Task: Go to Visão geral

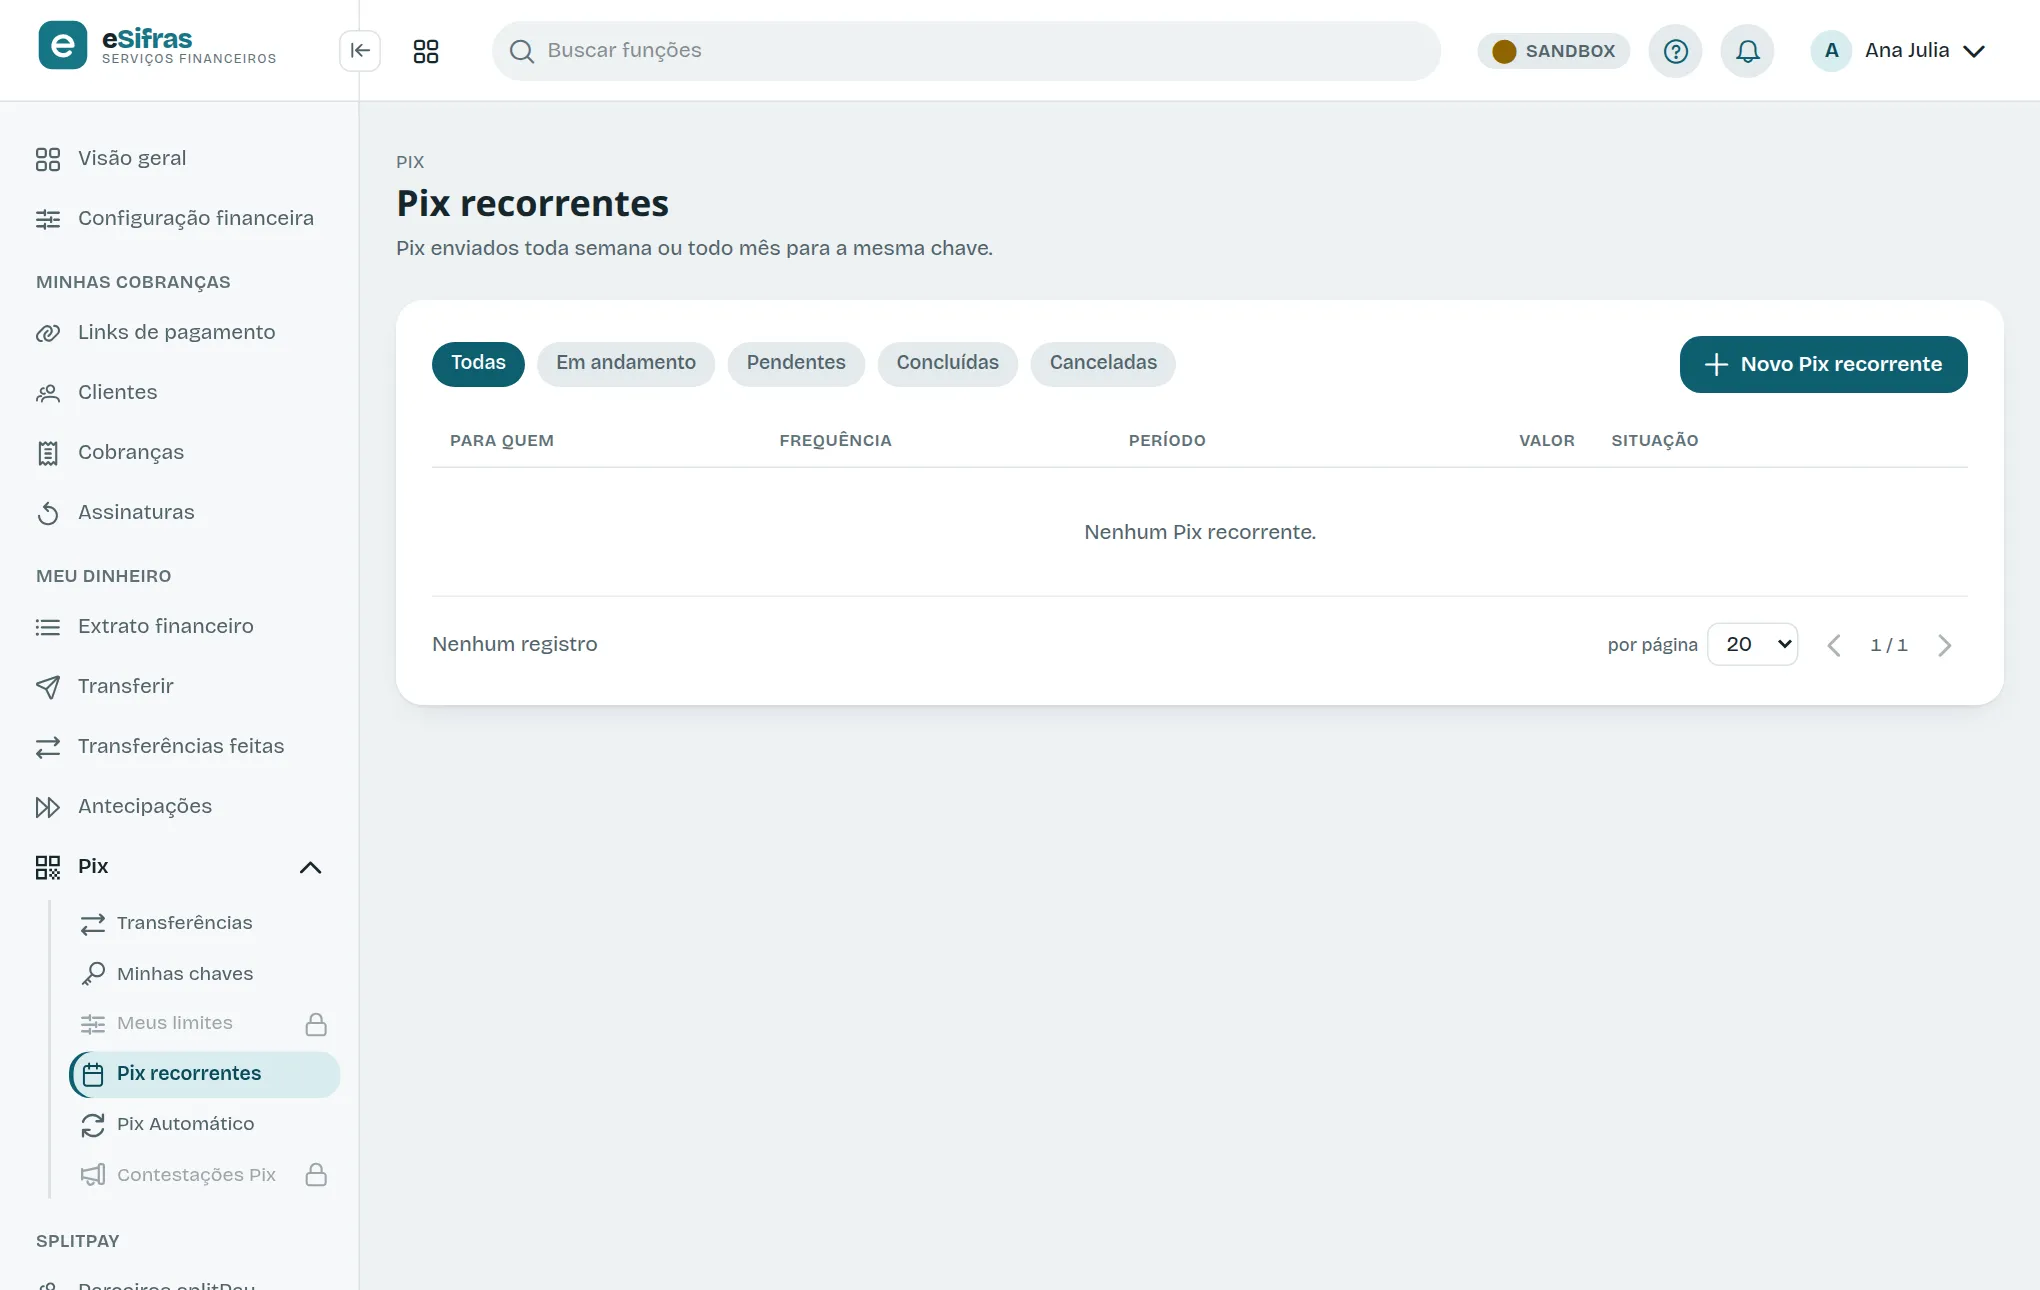Action: point(180,158)
